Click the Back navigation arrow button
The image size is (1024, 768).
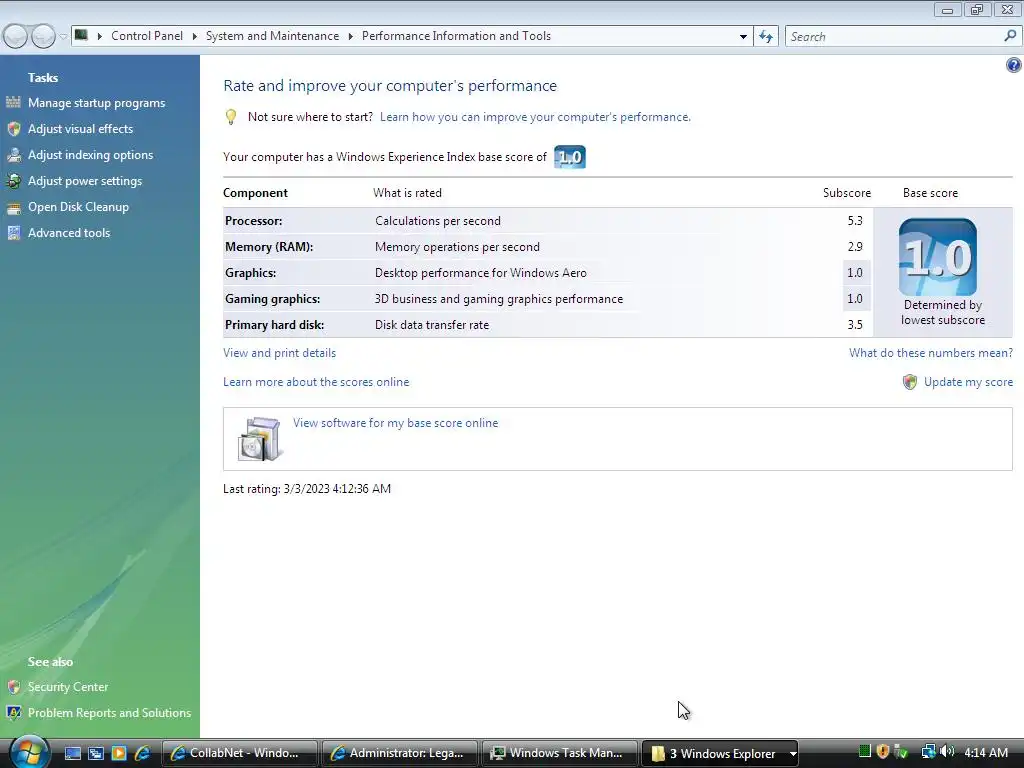[16, 36]
